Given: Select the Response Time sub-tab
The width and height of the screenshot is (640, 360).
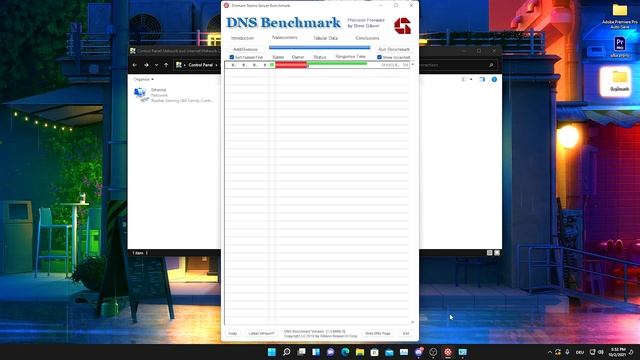Looking at the screenshot, I should point(350,57).
